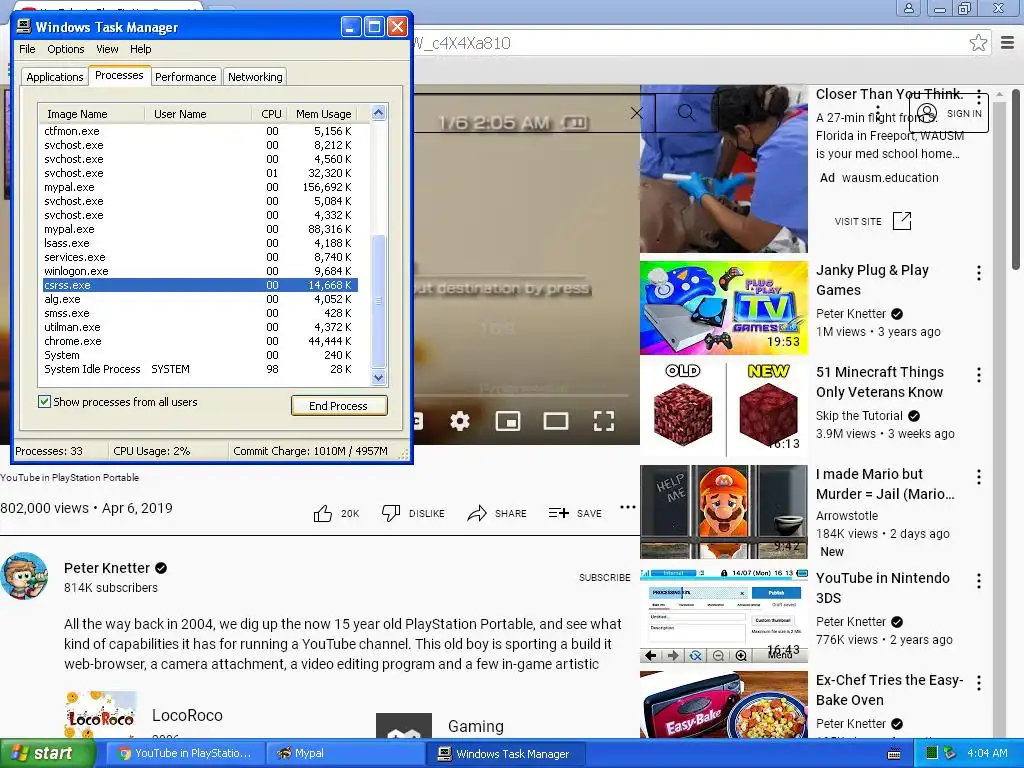Open options for 51 Minecraft Things video

978,375
